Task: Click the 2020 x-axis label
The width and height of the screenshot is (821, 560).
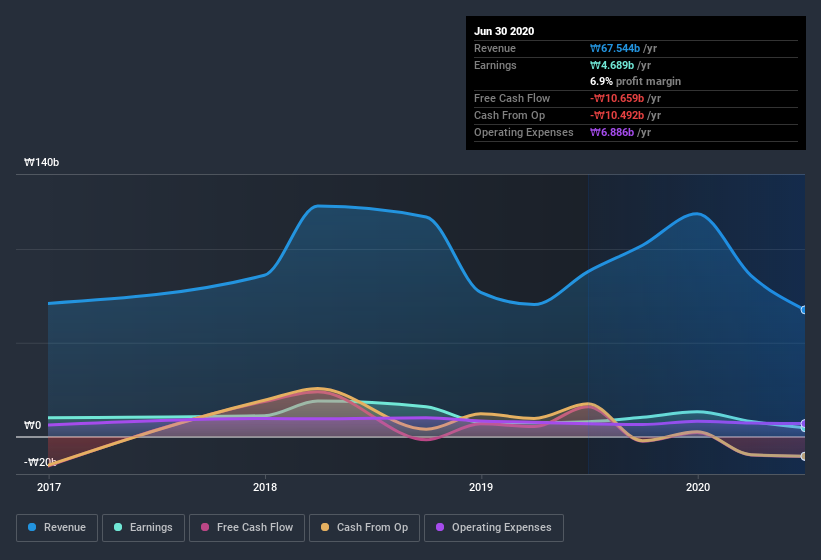Action: (x=698, y=487)
